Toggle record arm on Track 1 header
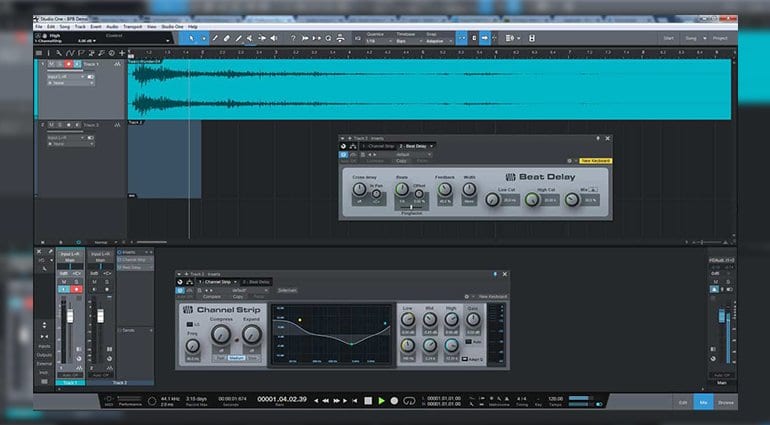The image size is (770, 425). 69,64
